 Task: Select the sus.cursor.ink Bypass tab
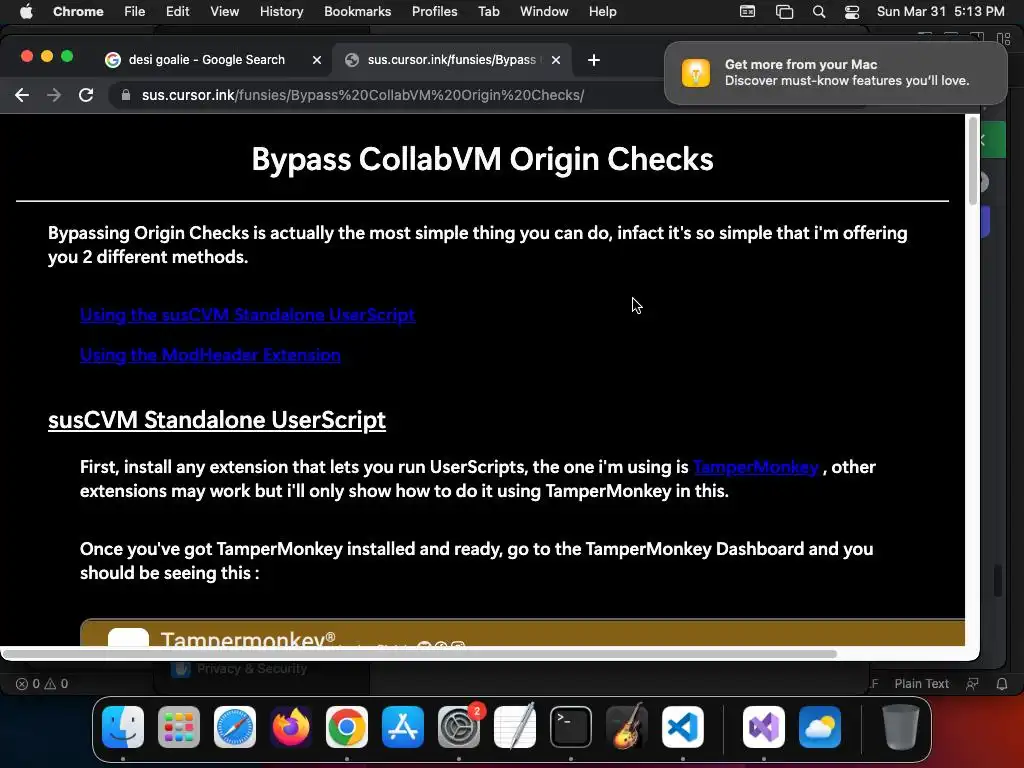click(451, 60)
